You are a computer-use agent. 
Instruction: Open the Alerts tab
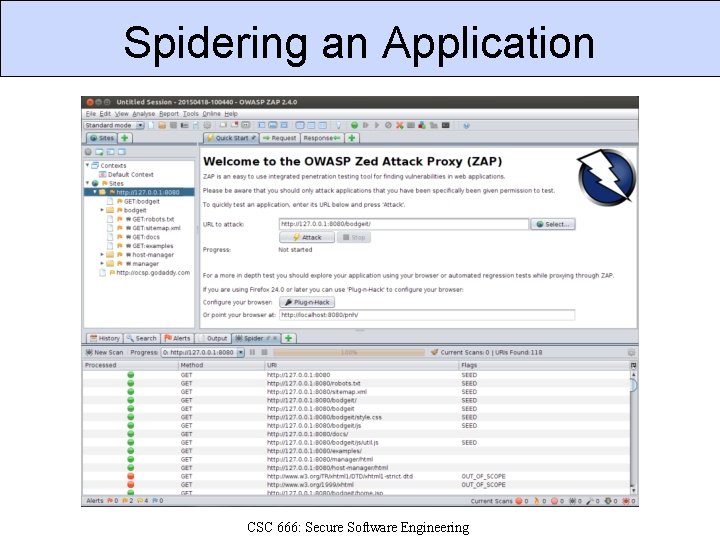tap(177, 338)
